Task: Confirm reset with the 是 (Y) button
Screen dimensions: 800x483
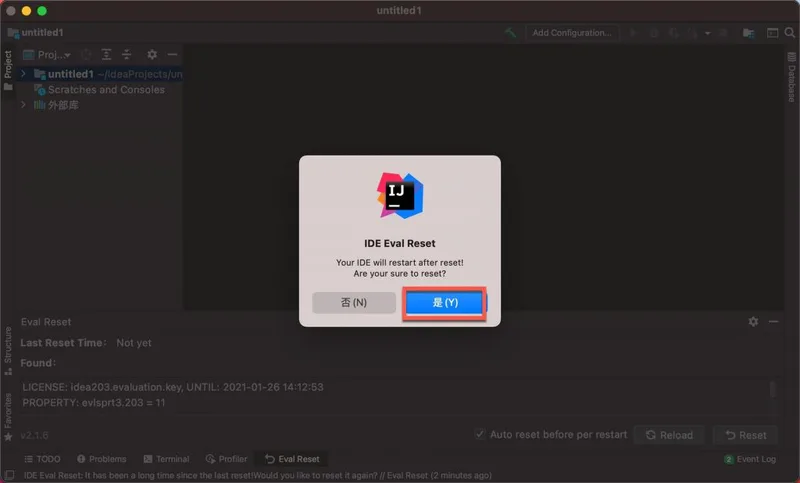Action: click(444, 302)
